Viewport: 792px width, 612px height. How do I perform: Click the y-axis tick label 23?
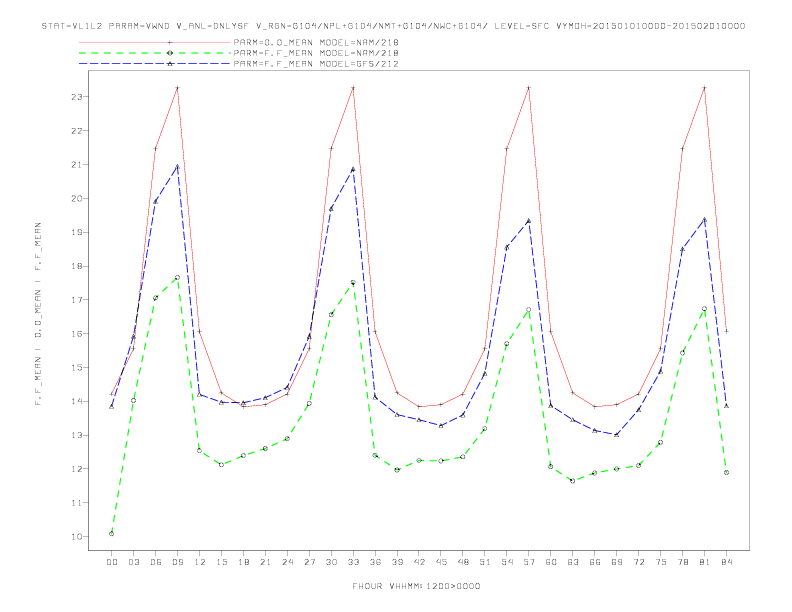pos(77,96)
